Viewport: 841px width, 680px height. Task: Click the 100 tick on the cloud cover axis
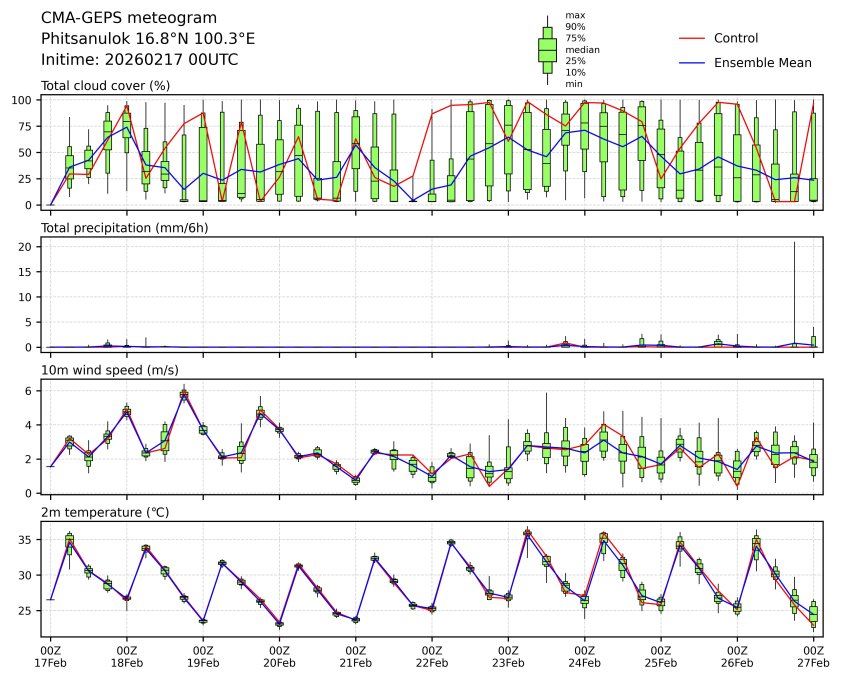pos(26,100)
